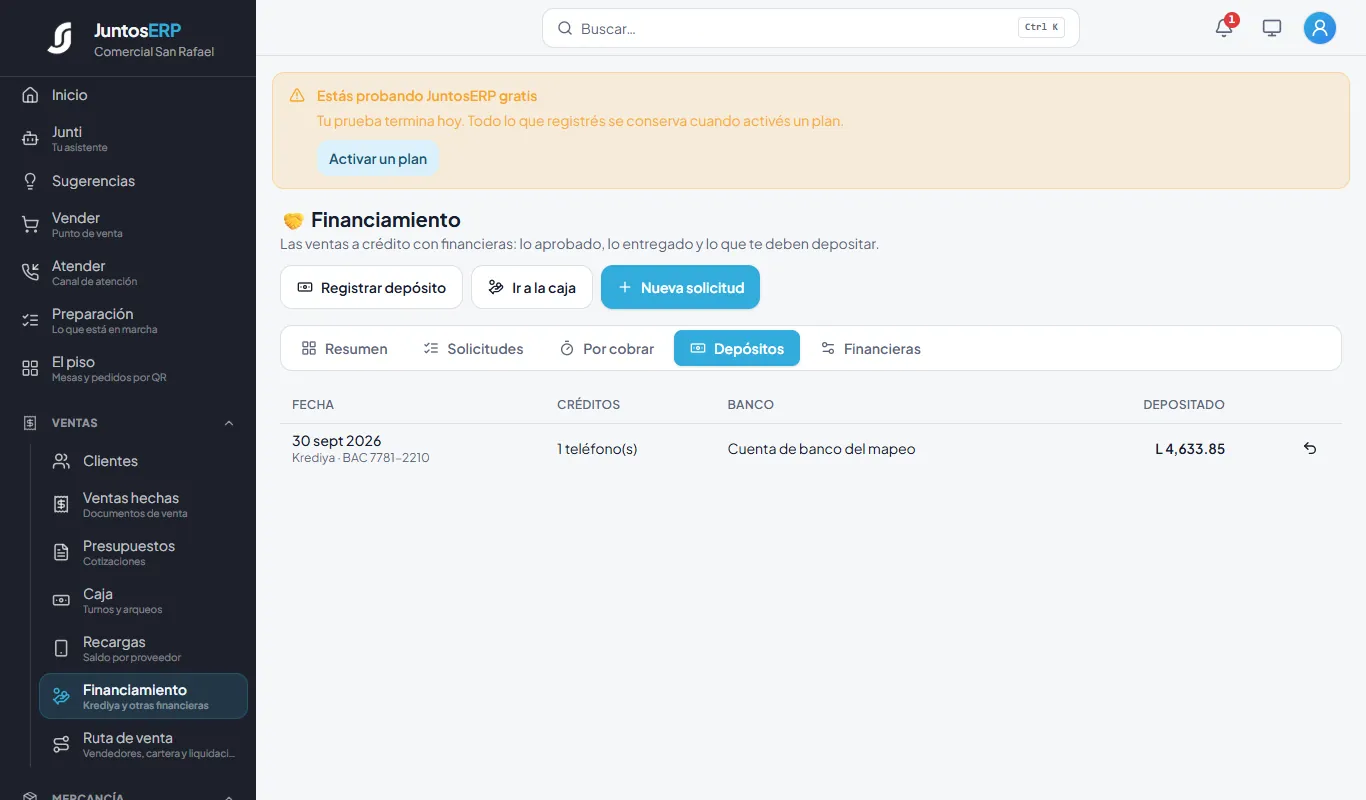Open Atender canal de atención
This screenshot has width=1366, height=800.
tap(128, 272)
